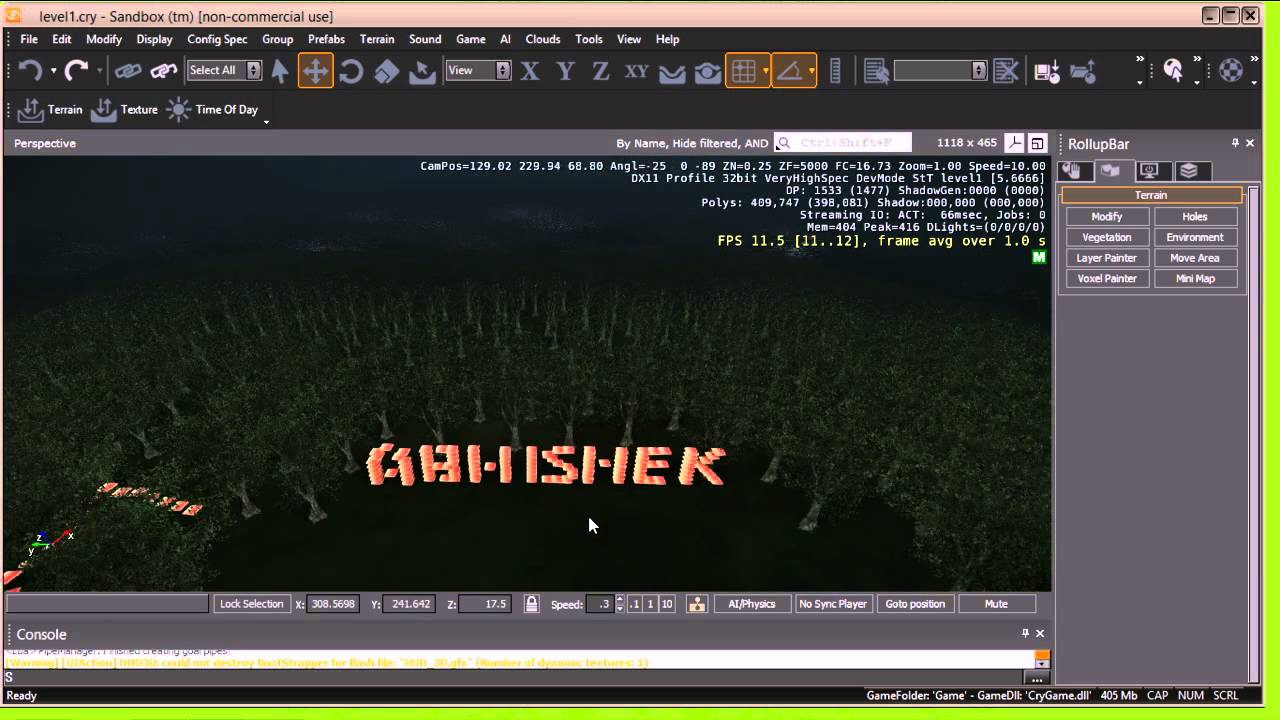
Task: Click the Redo arrow icon
Action: pyautogui.click(x=76, y=70)
